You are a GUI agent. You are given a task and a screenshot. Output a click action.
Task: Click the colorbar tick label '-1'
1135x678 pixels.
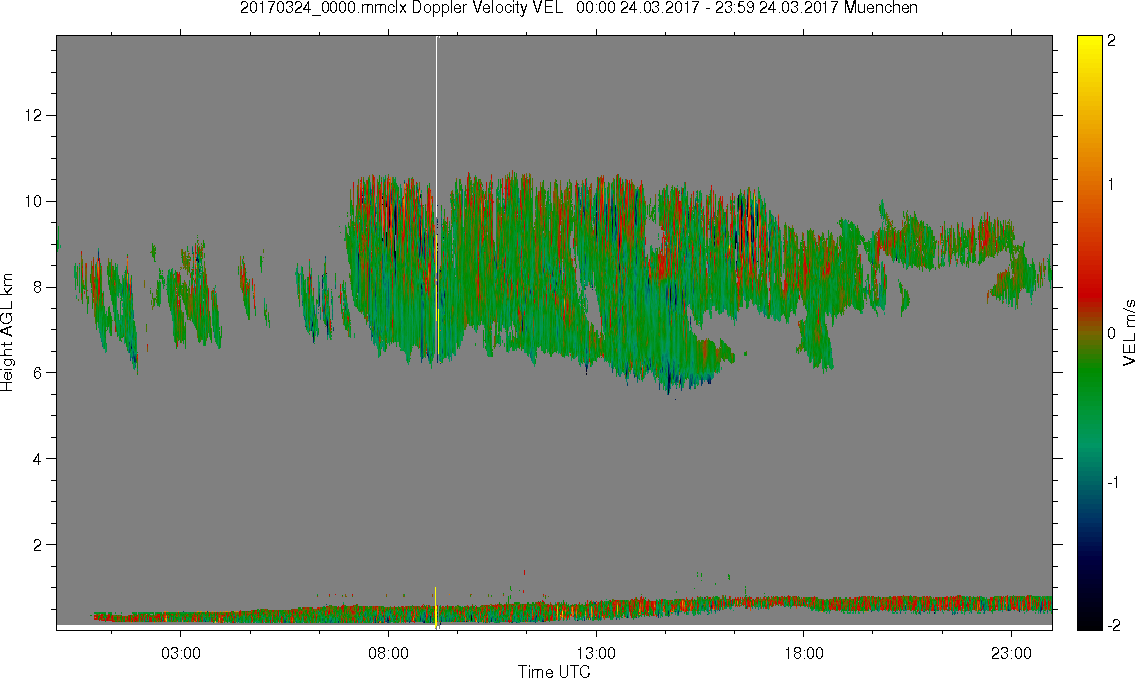click(1113, 483)
